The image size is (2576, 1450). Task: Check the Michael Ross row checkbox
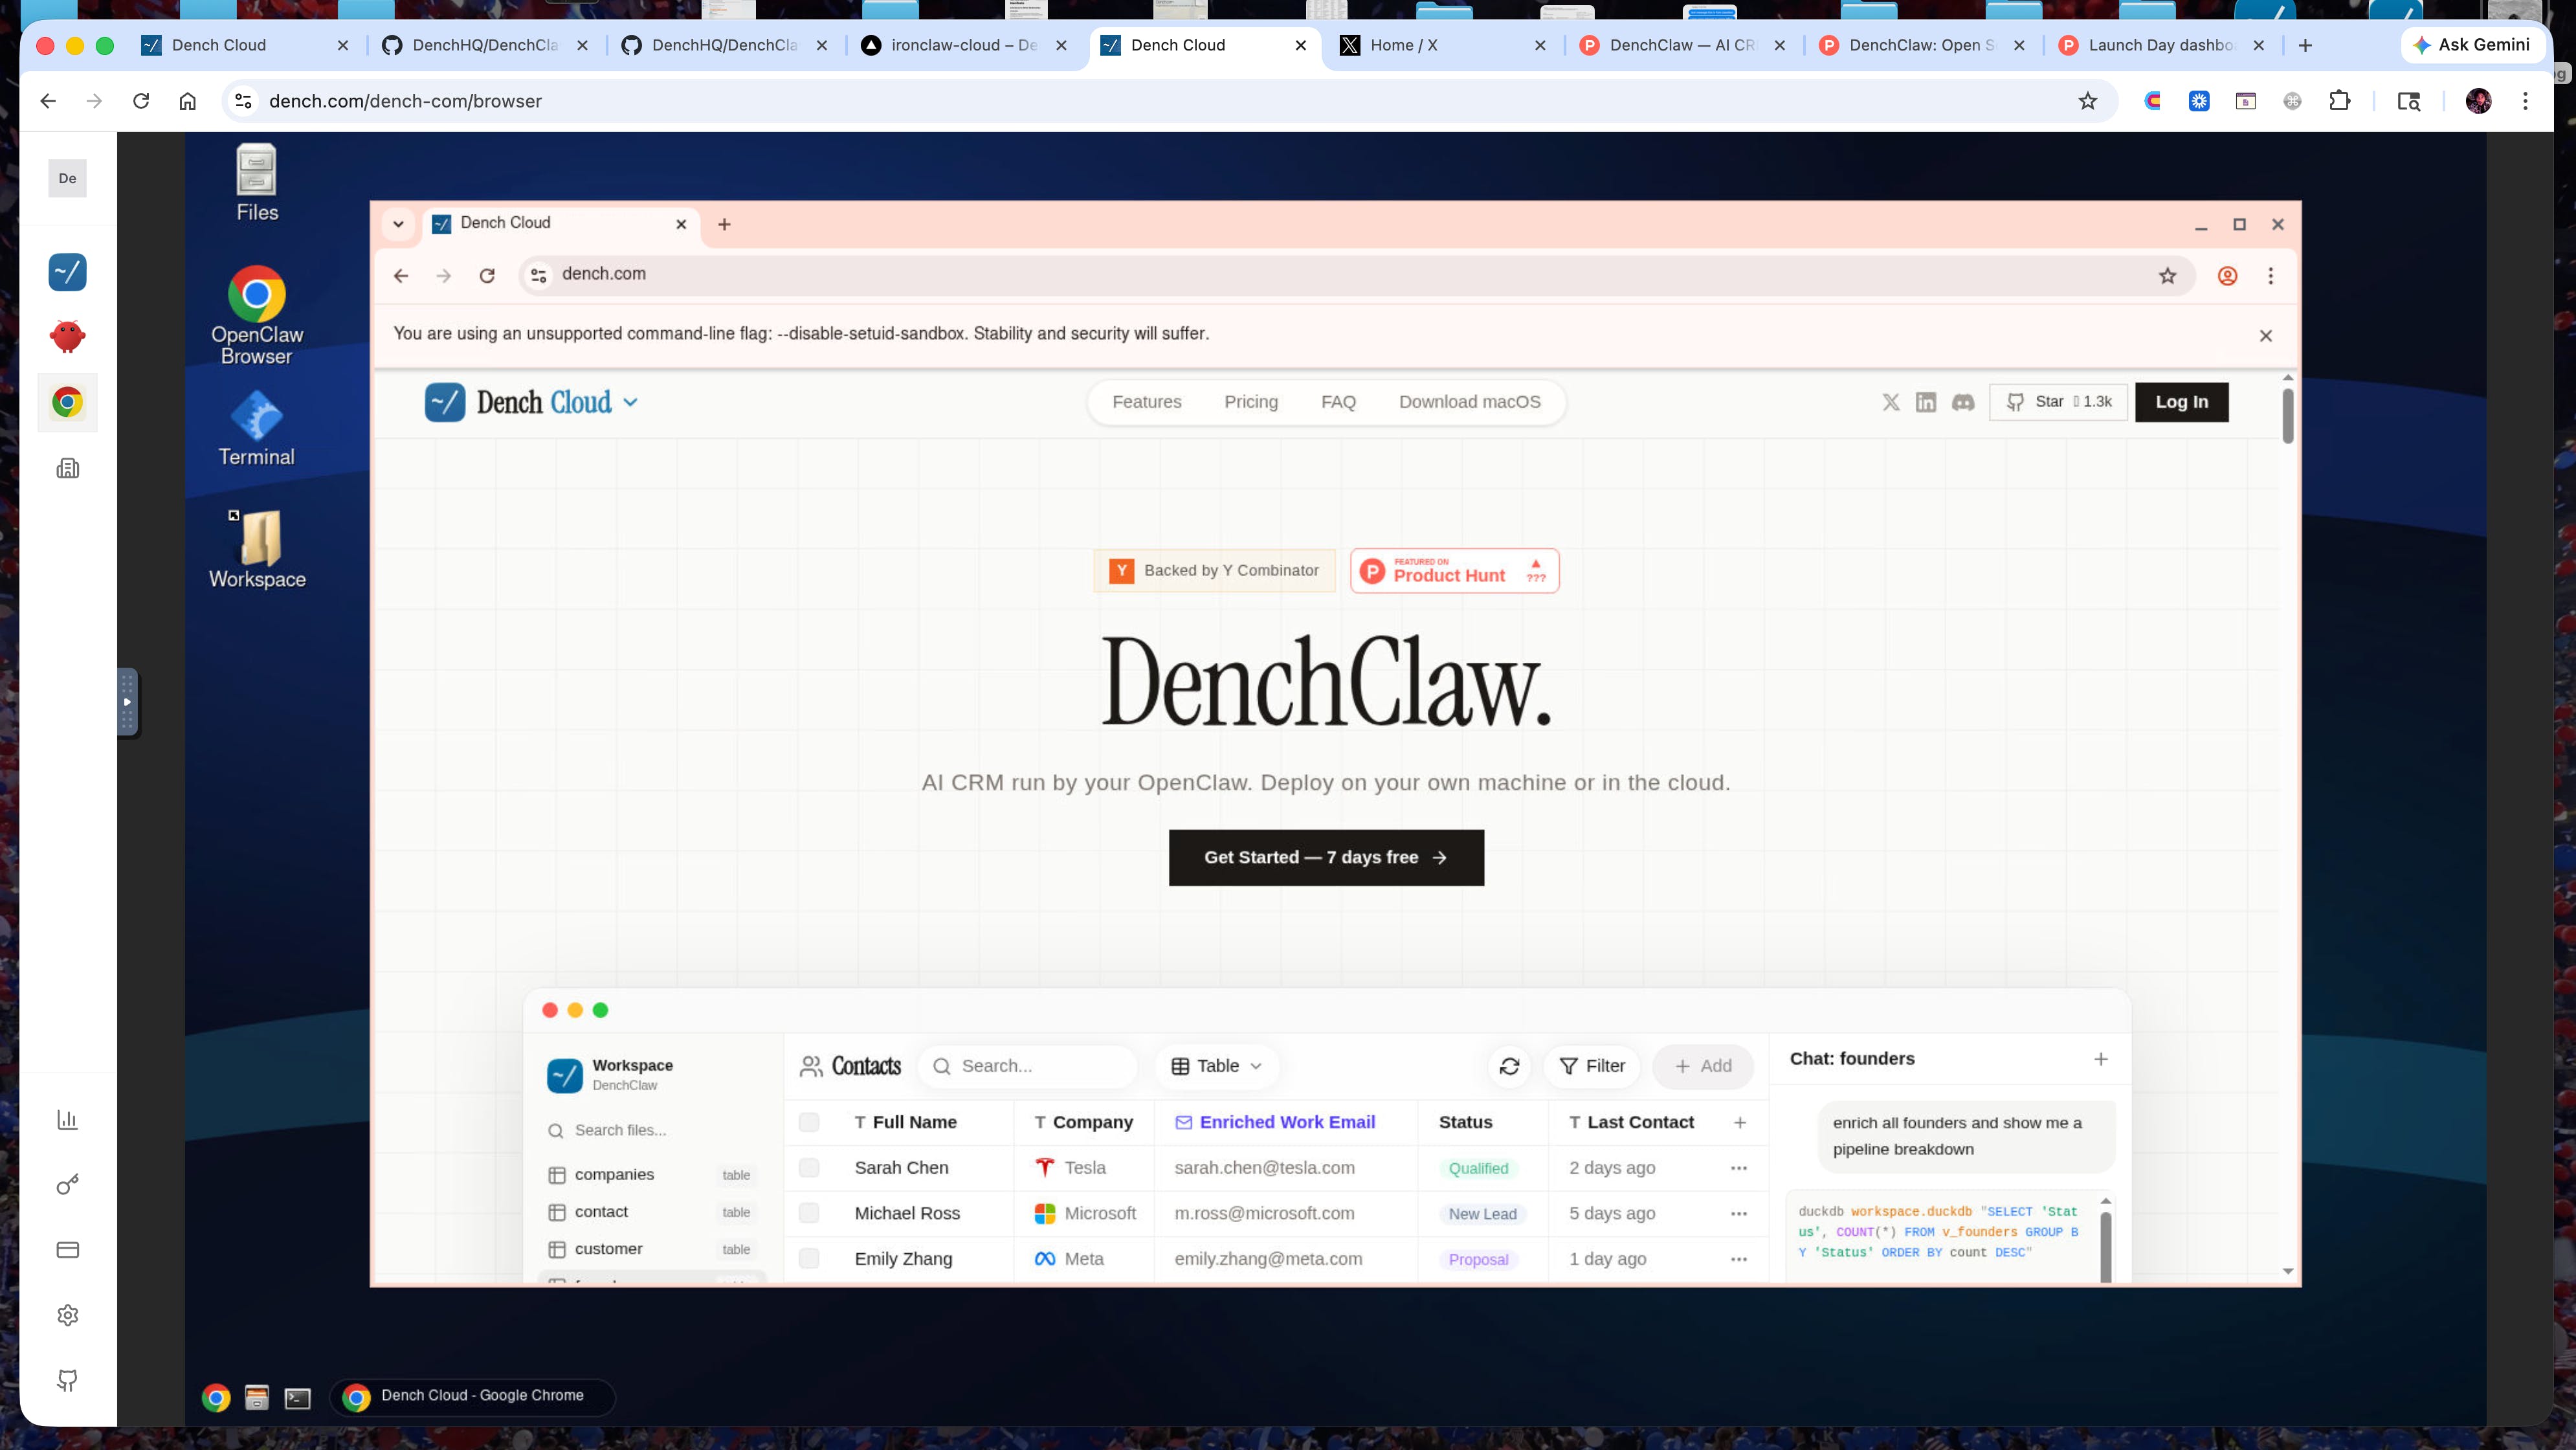tap(809, 1213)
